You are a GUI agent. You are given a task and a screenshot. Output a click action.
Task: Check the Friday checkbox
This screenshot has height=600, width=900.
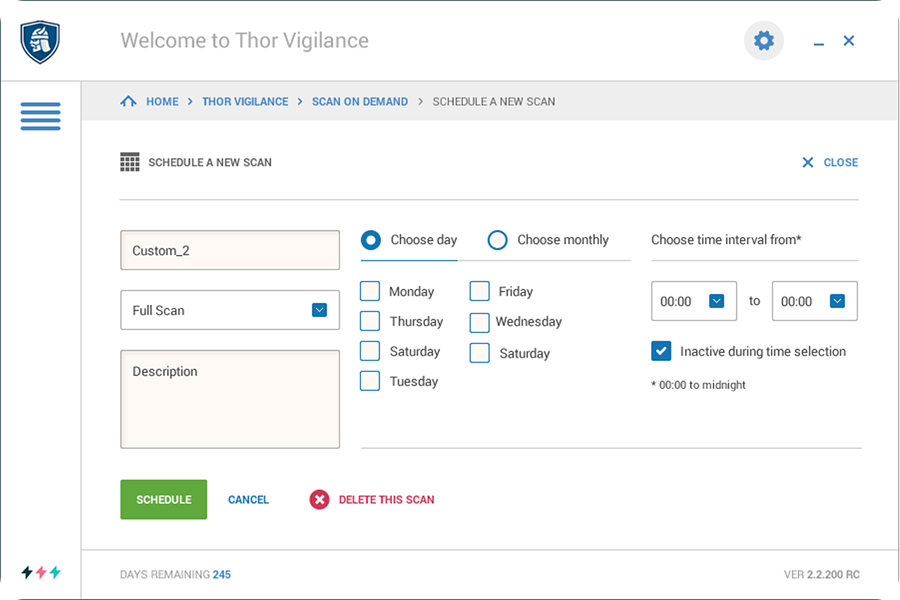coord(479,291)
